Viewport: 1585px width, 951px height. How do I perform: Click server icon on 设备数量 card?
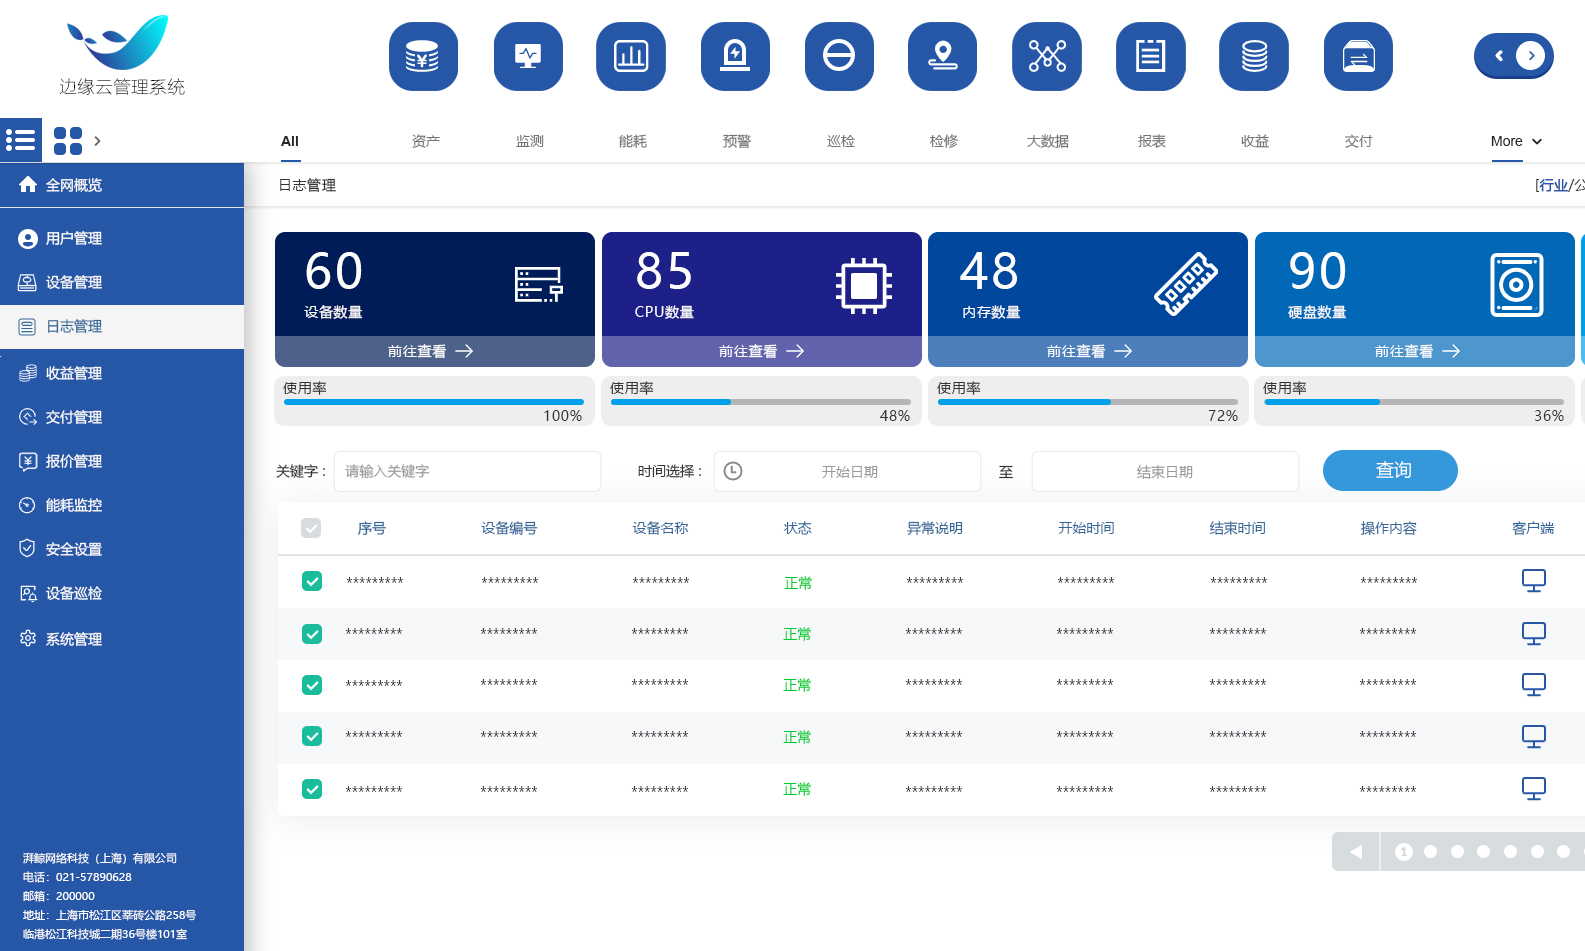(x=539, y=284)
